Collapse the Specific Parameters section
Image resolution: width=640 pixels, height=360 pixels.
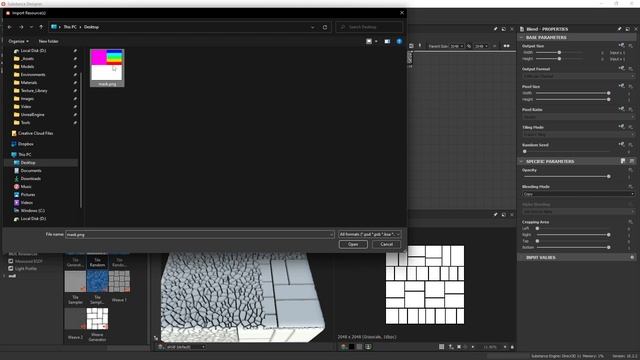(x=521, y=162)
